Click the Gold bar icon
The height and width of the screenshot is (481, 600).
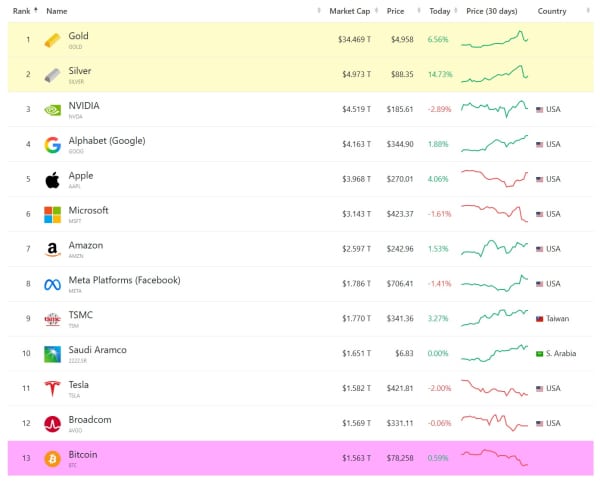coord(52,40)
